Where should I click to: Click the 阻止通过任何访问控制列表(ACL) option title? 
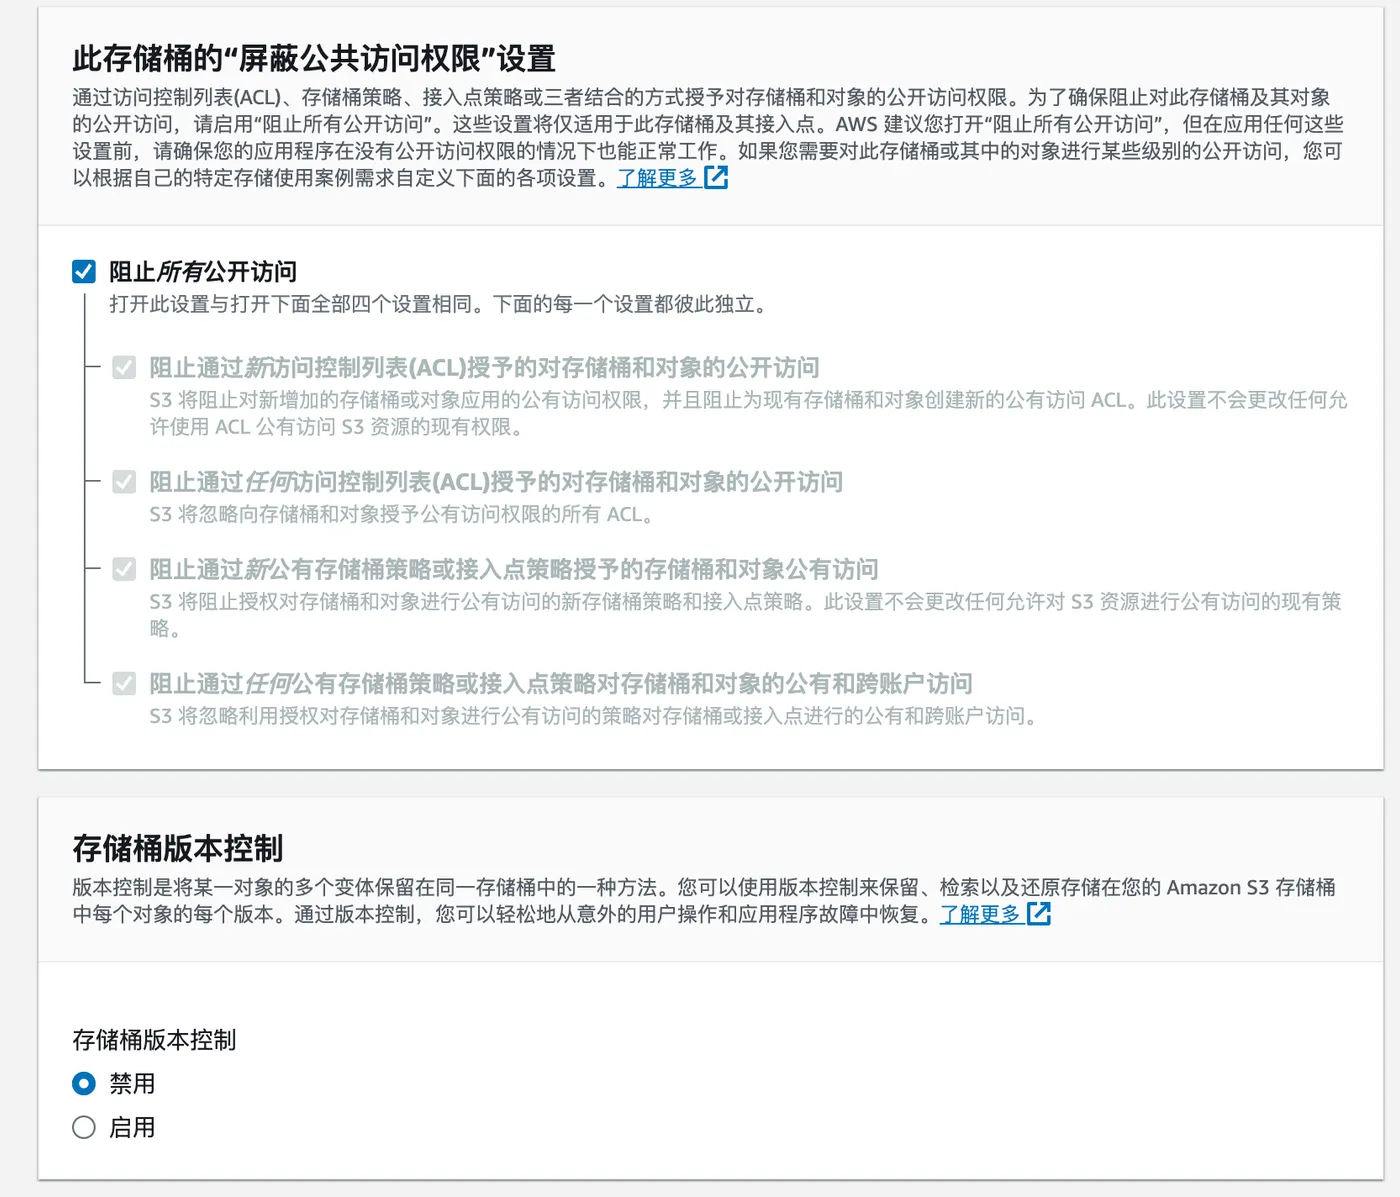pyautogui.click(x=496, y=482)
